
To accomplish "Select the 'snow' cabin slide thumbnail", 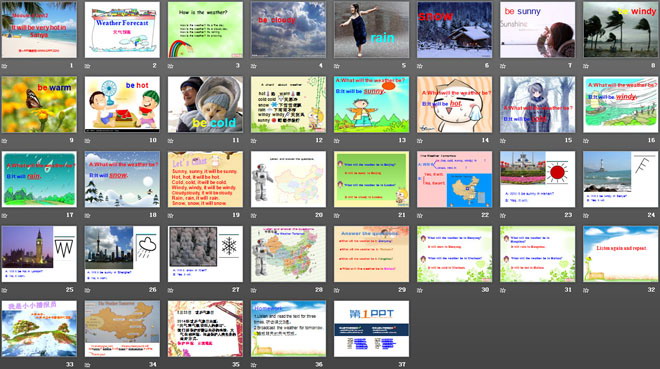I will (455, 30).
